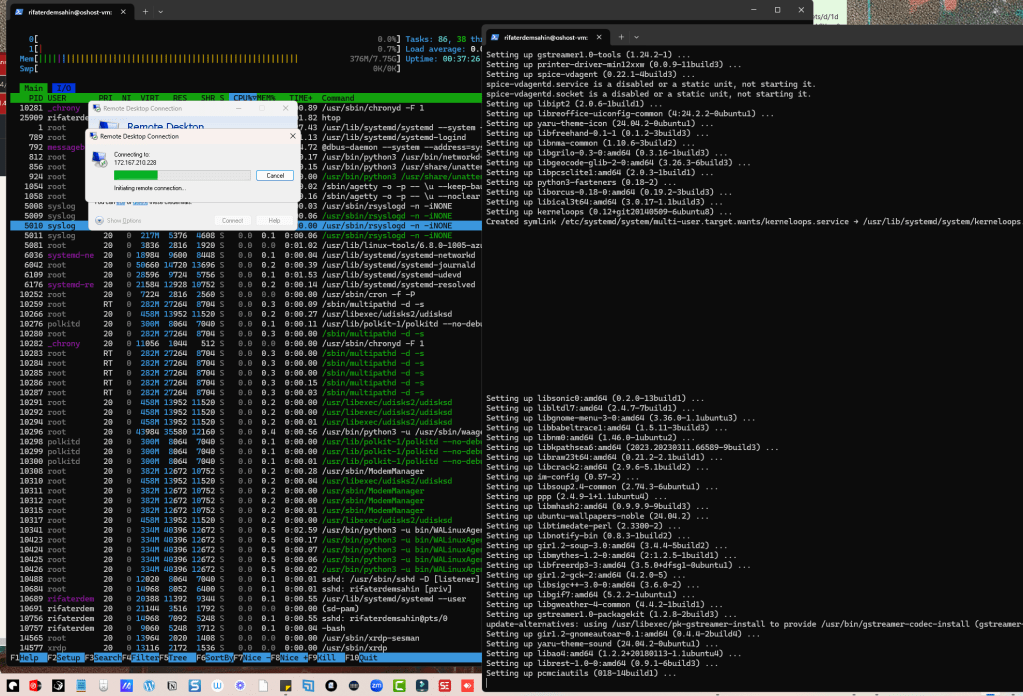Image resolution: width=1023 pixels, height=696 pixels.
Task: Close the left terminal's rifaterdemsahin tab
Action: (x=123, y=12)
